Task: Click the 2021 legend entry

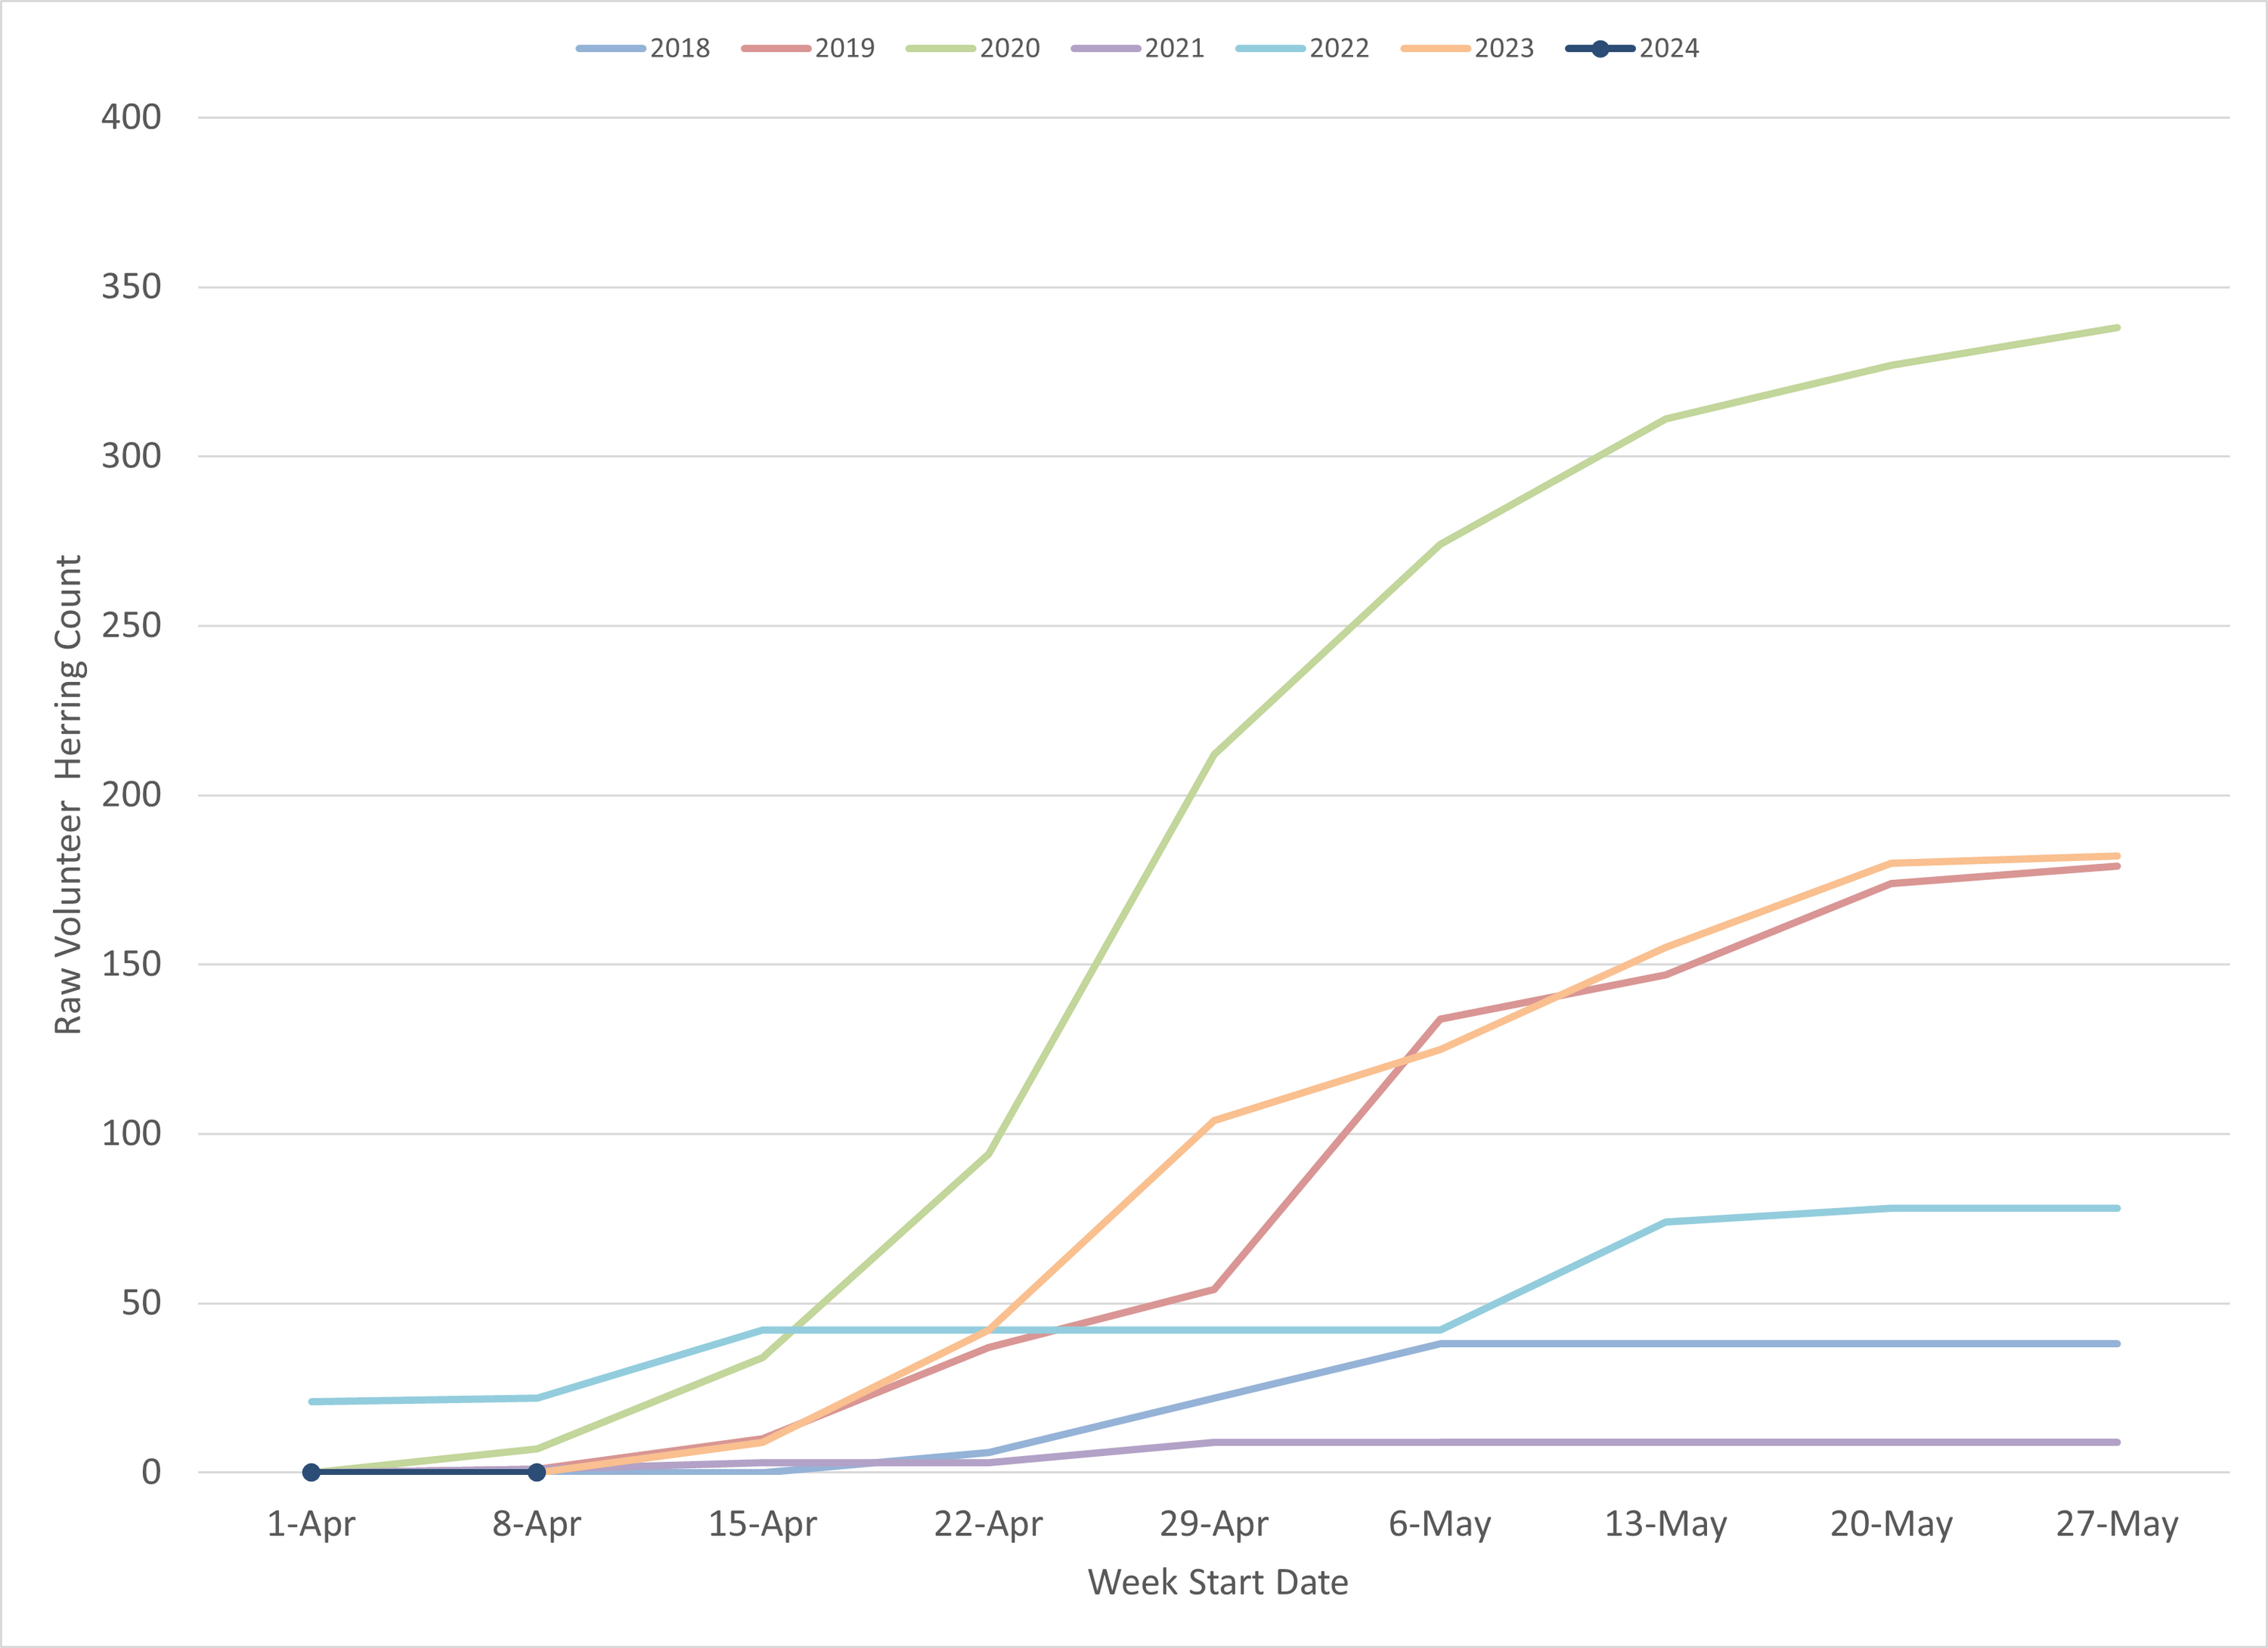Action: point(1174,48)
